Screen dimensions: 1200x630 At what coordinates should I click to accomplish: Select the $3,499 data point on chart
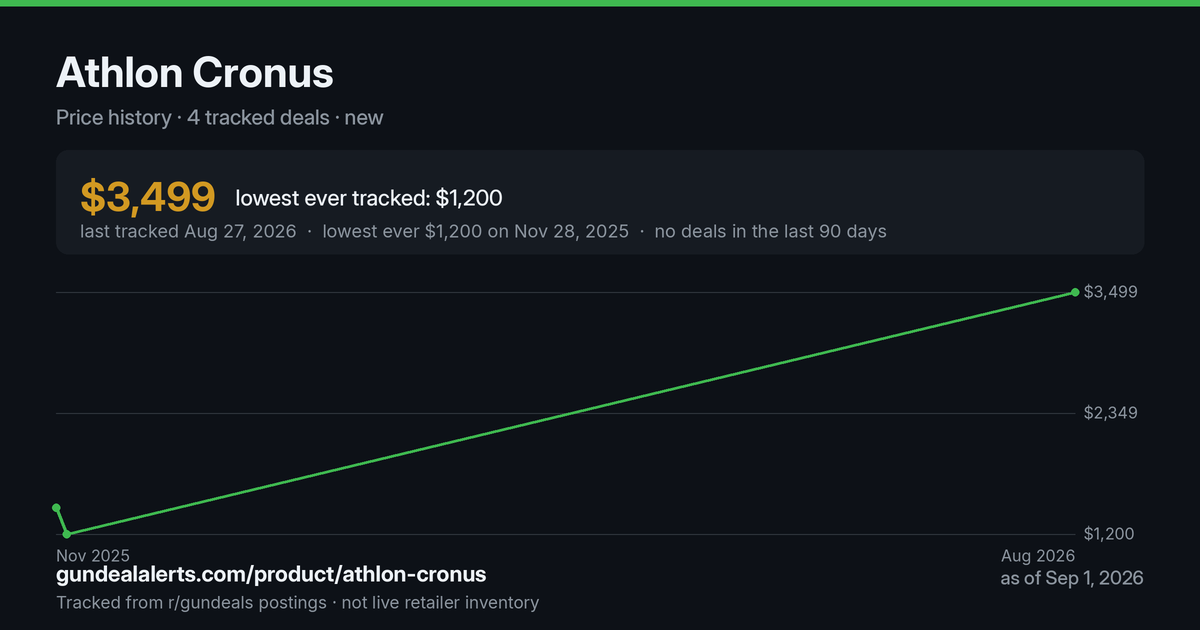click(x=1075, y=292)
